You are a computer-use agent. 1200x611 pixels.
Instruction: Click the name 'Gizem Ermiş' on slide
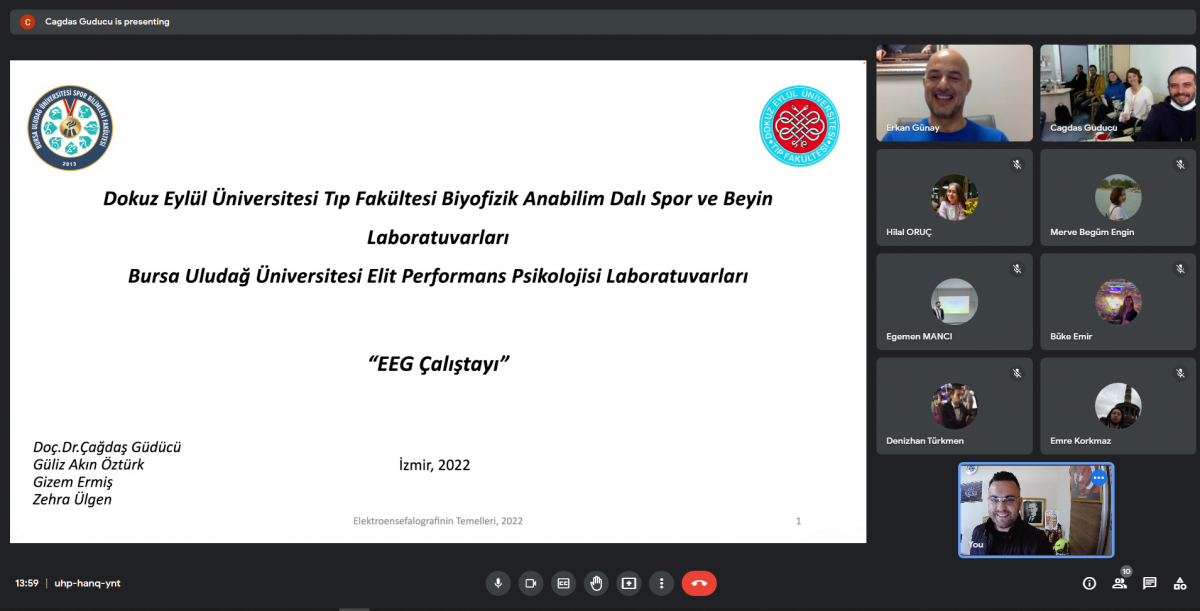[x=73, y=482]
